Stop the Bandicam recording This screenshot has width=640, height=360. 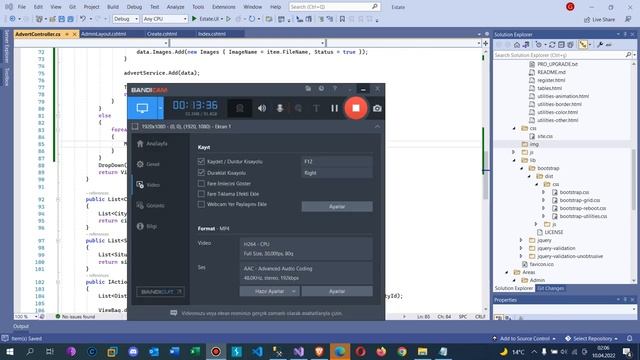356,108
